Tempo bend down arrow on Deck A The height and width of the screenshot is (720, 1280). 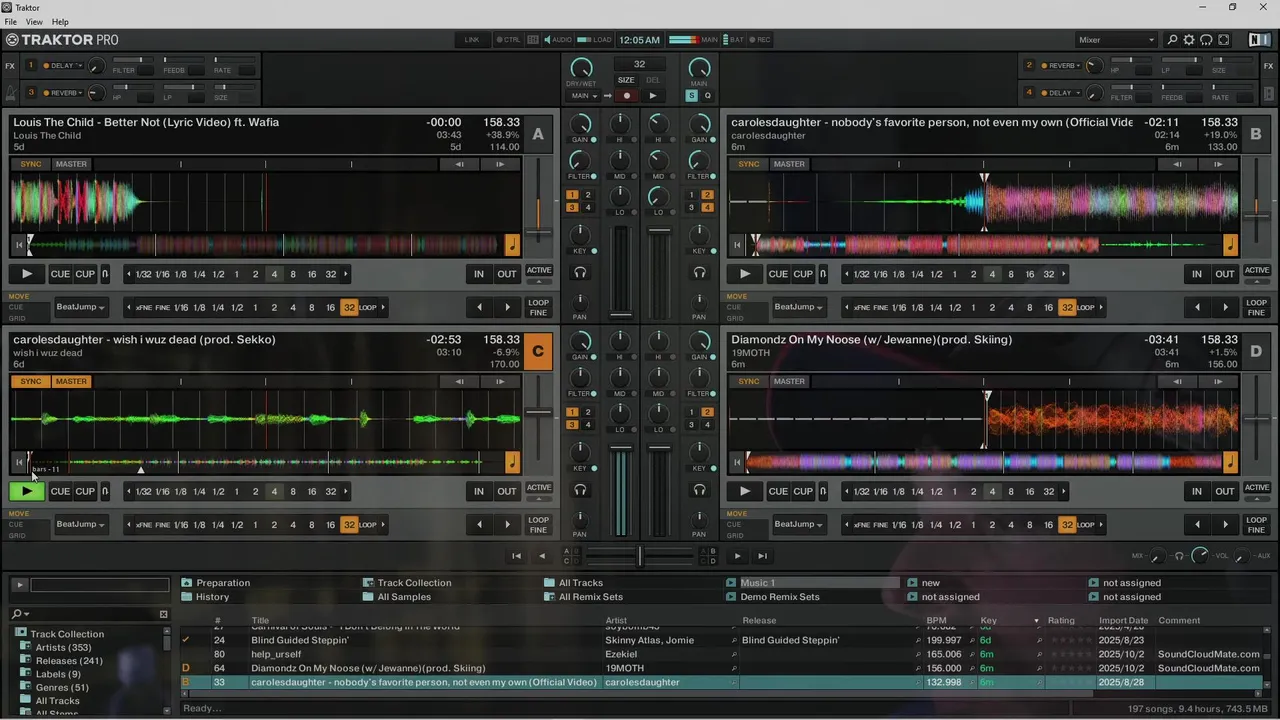[x=460, y=164]
